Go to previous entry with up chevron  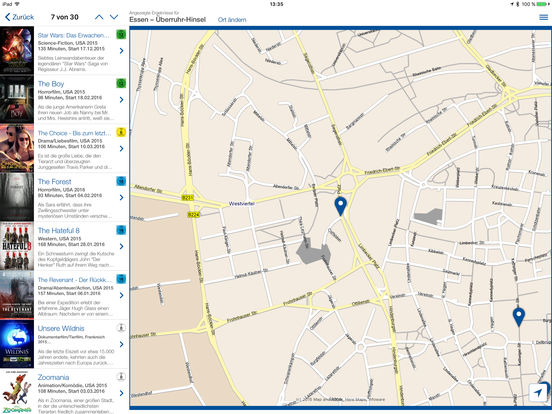coord(99,17)
